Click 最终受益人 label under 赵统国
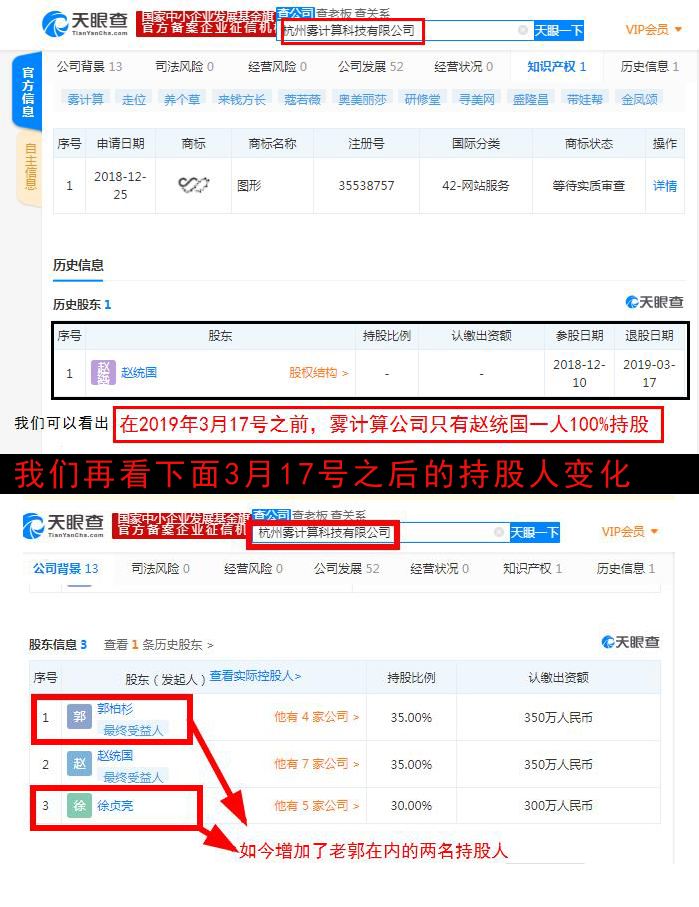 click(133, 777)
